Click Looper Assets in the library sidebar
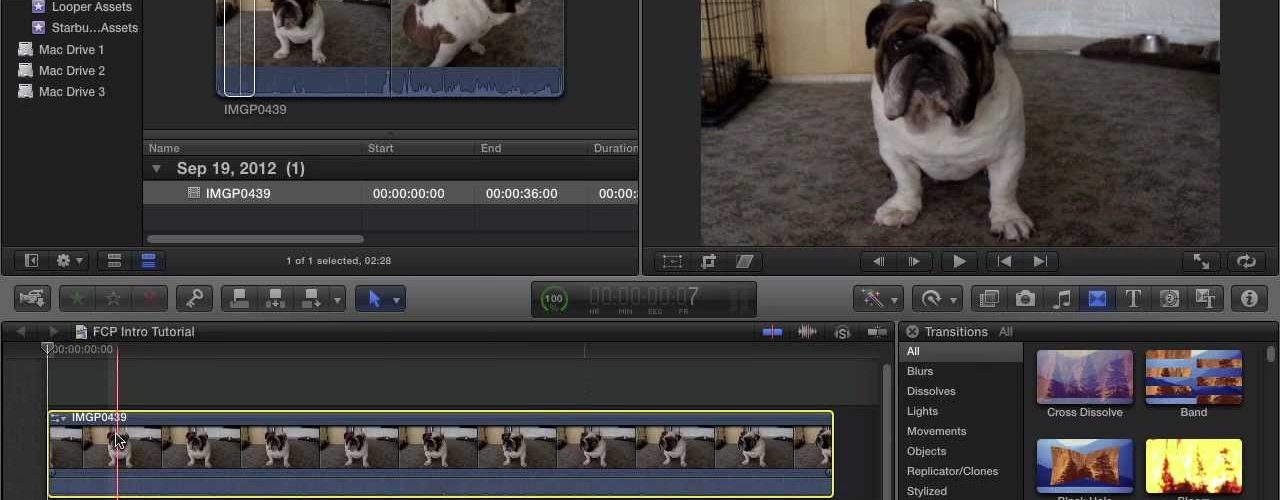The width and height of the screenshot is (1280, 500). point(92,7)
